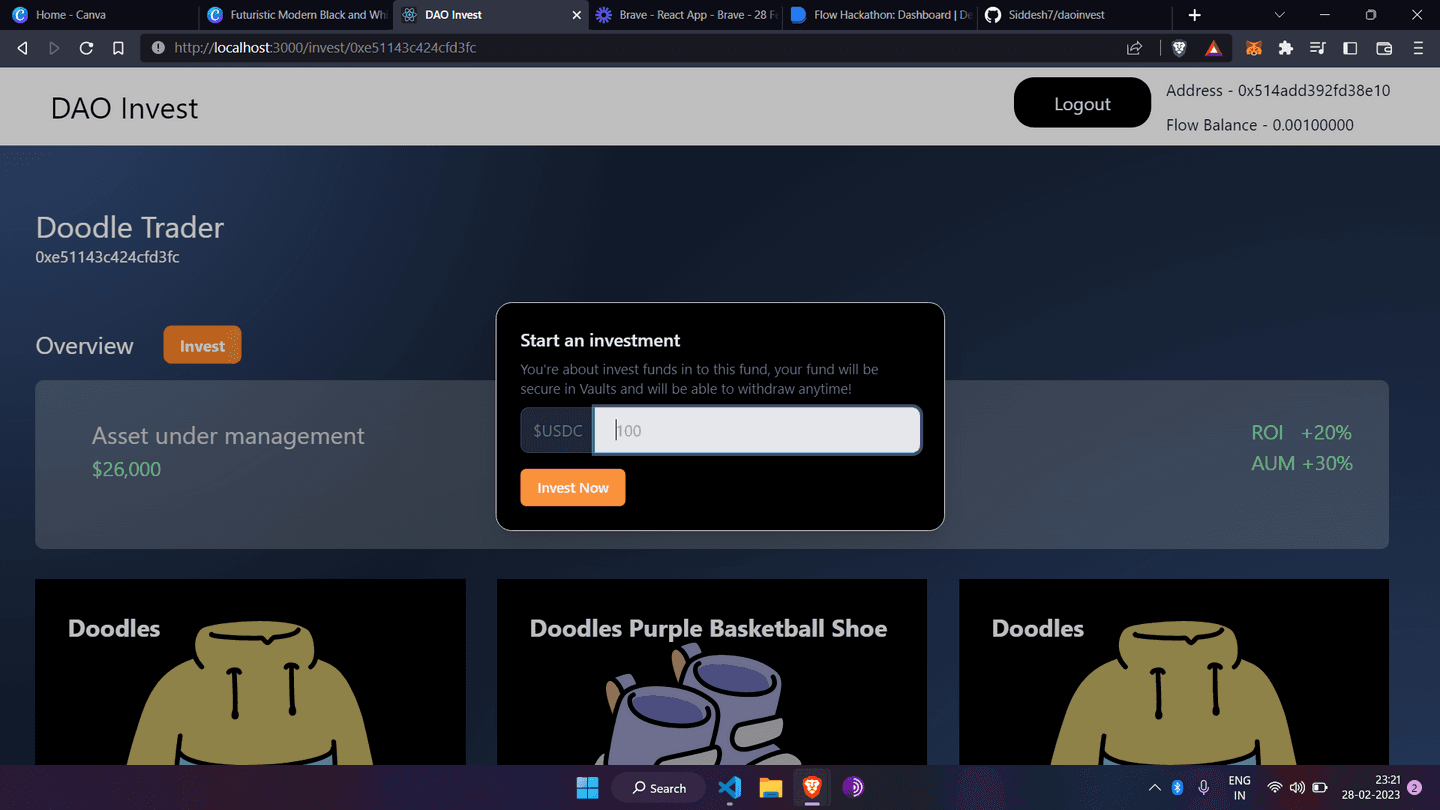Click the Start an investment heading
This screenshot has height=810, width=1440.
[x=600, y=340]
